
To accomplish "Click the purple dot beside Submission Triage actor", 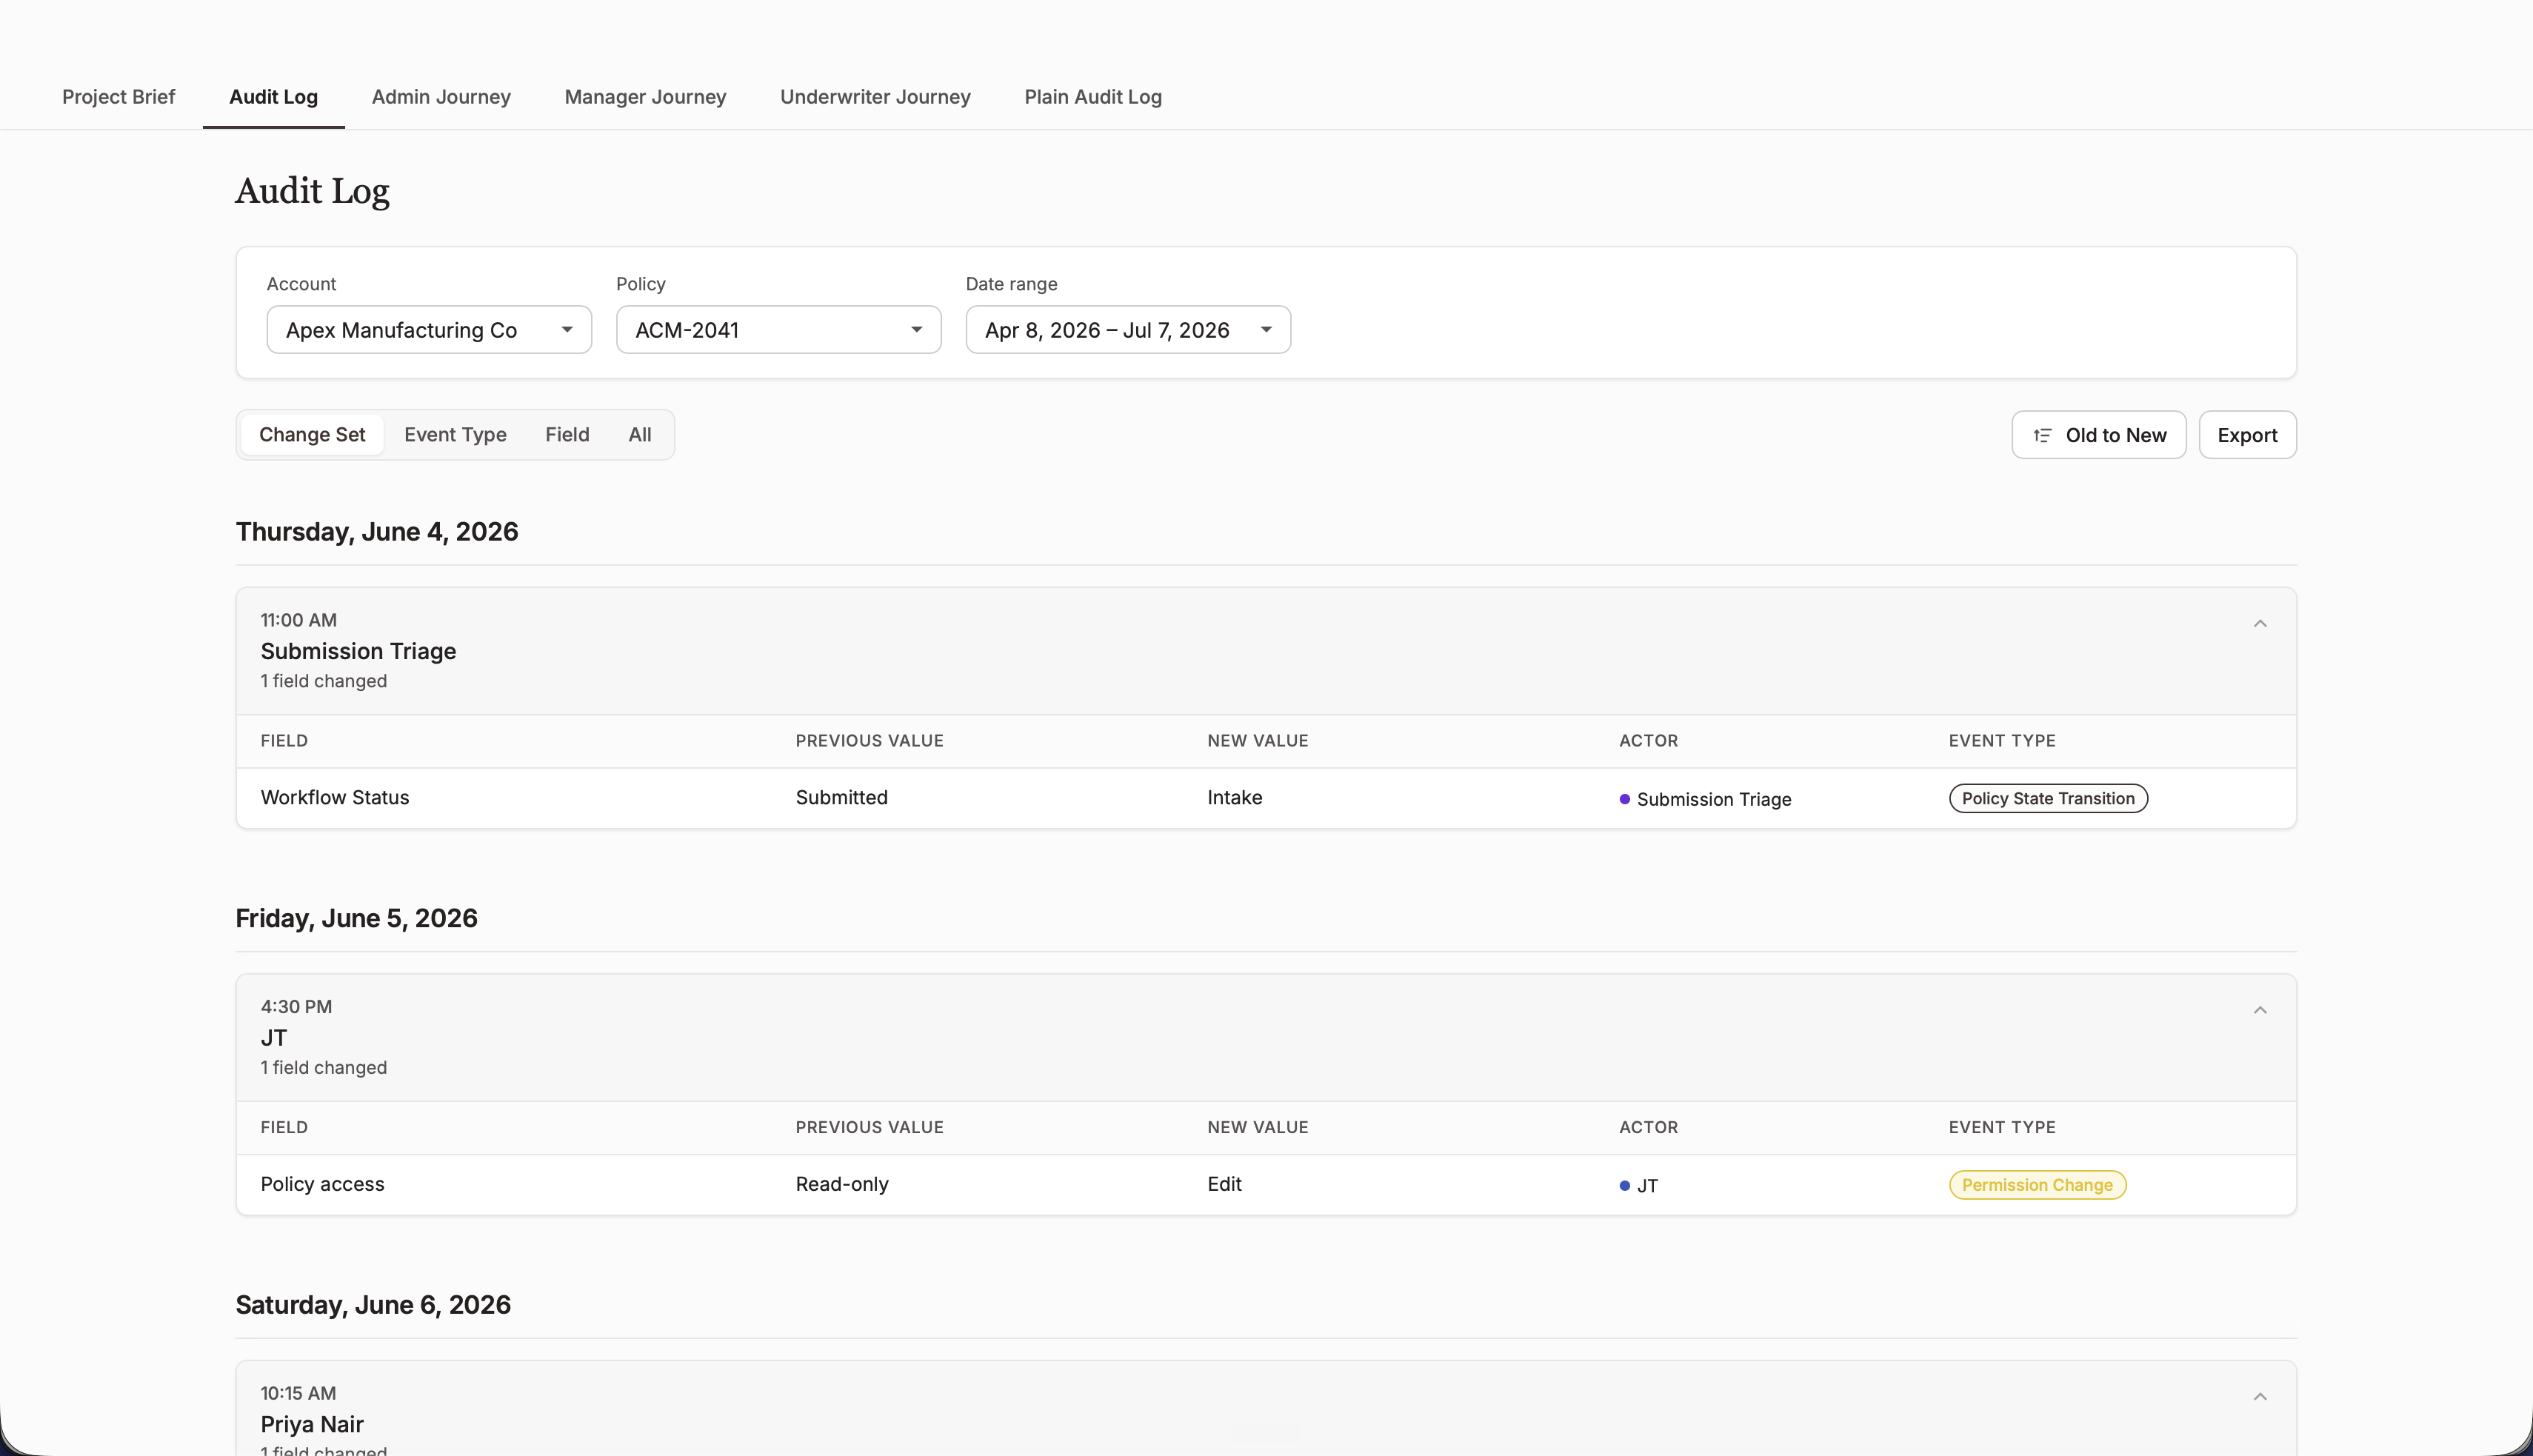I will point(1624,799).
